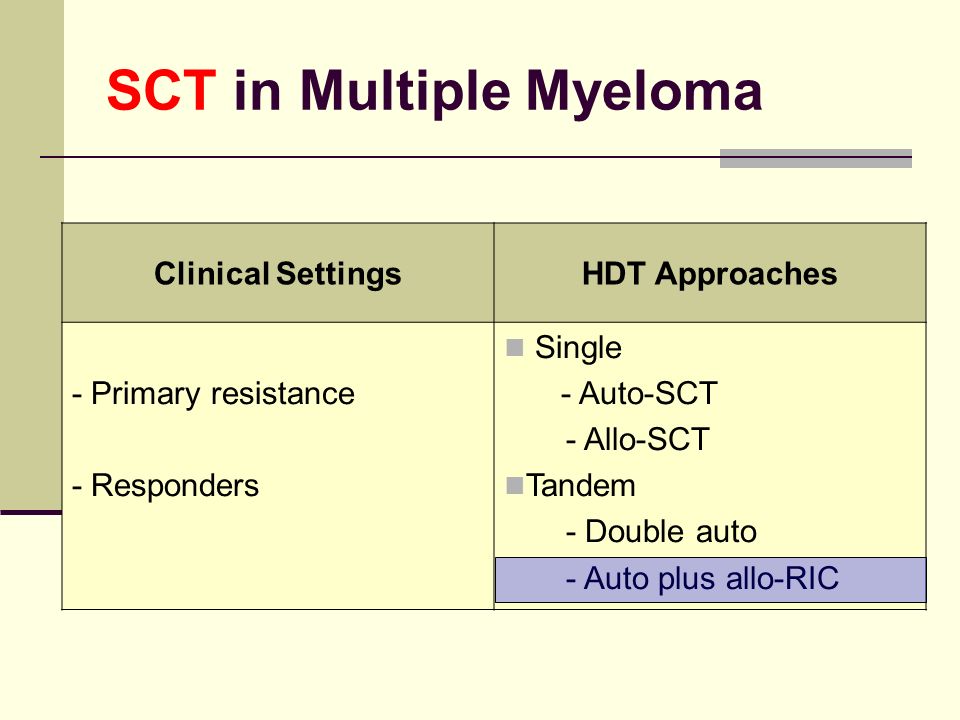Select the Responders entry

tap(165, 486)
